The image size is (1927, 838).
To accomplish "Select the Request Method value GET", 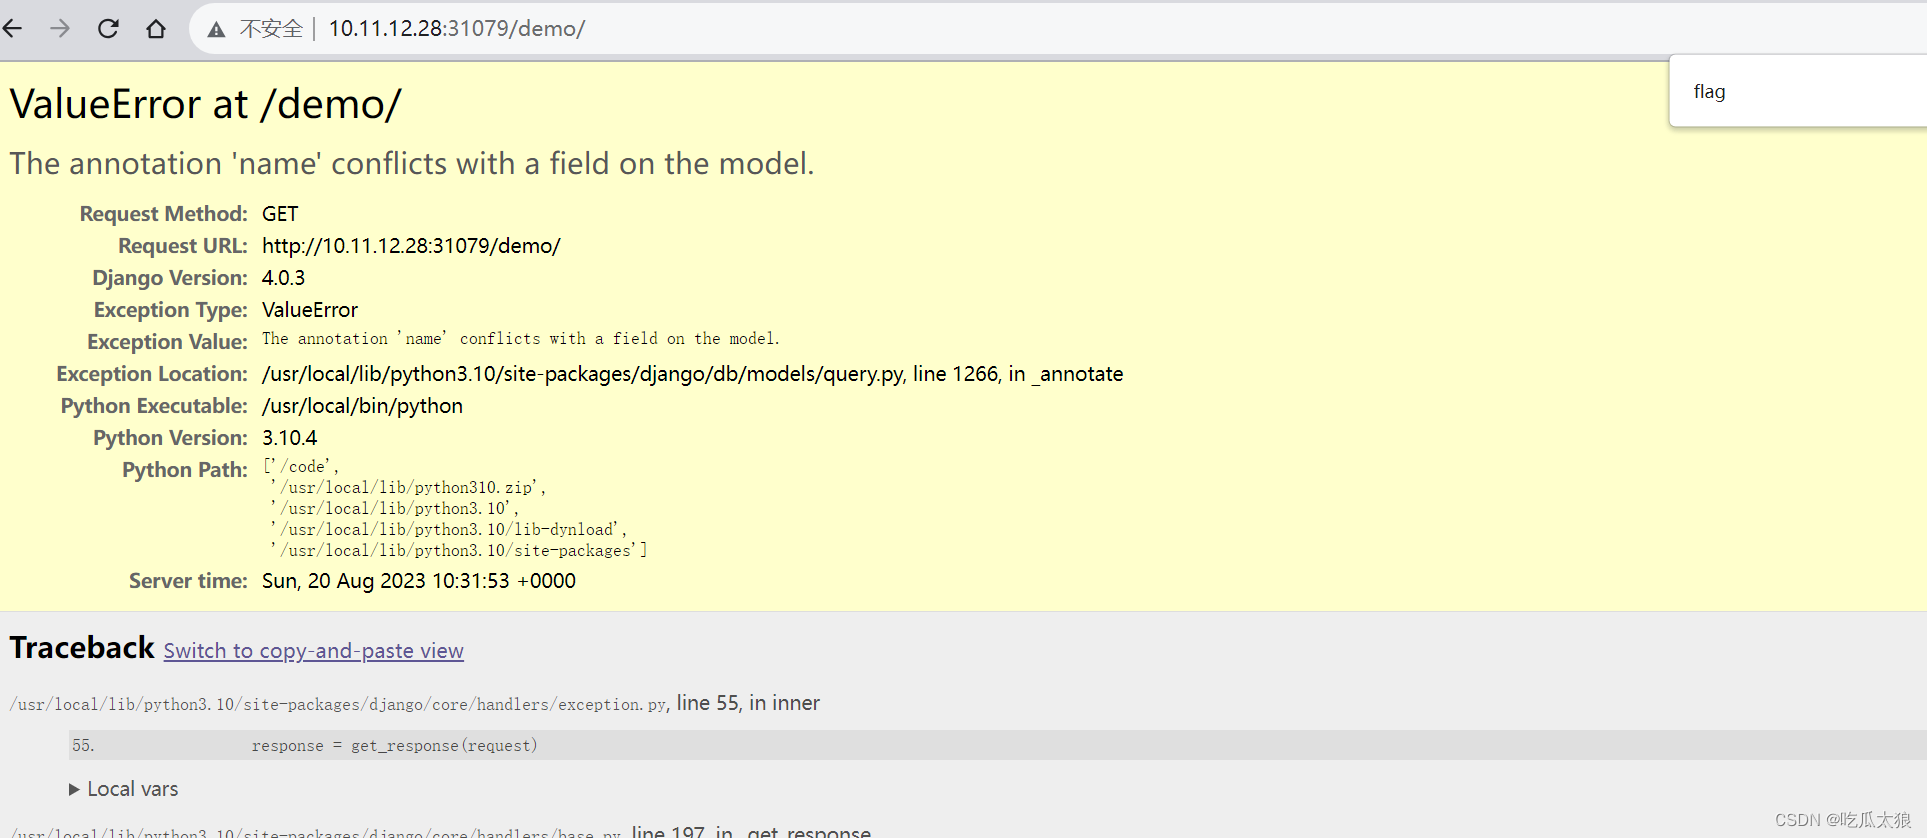I will point(280,214).
